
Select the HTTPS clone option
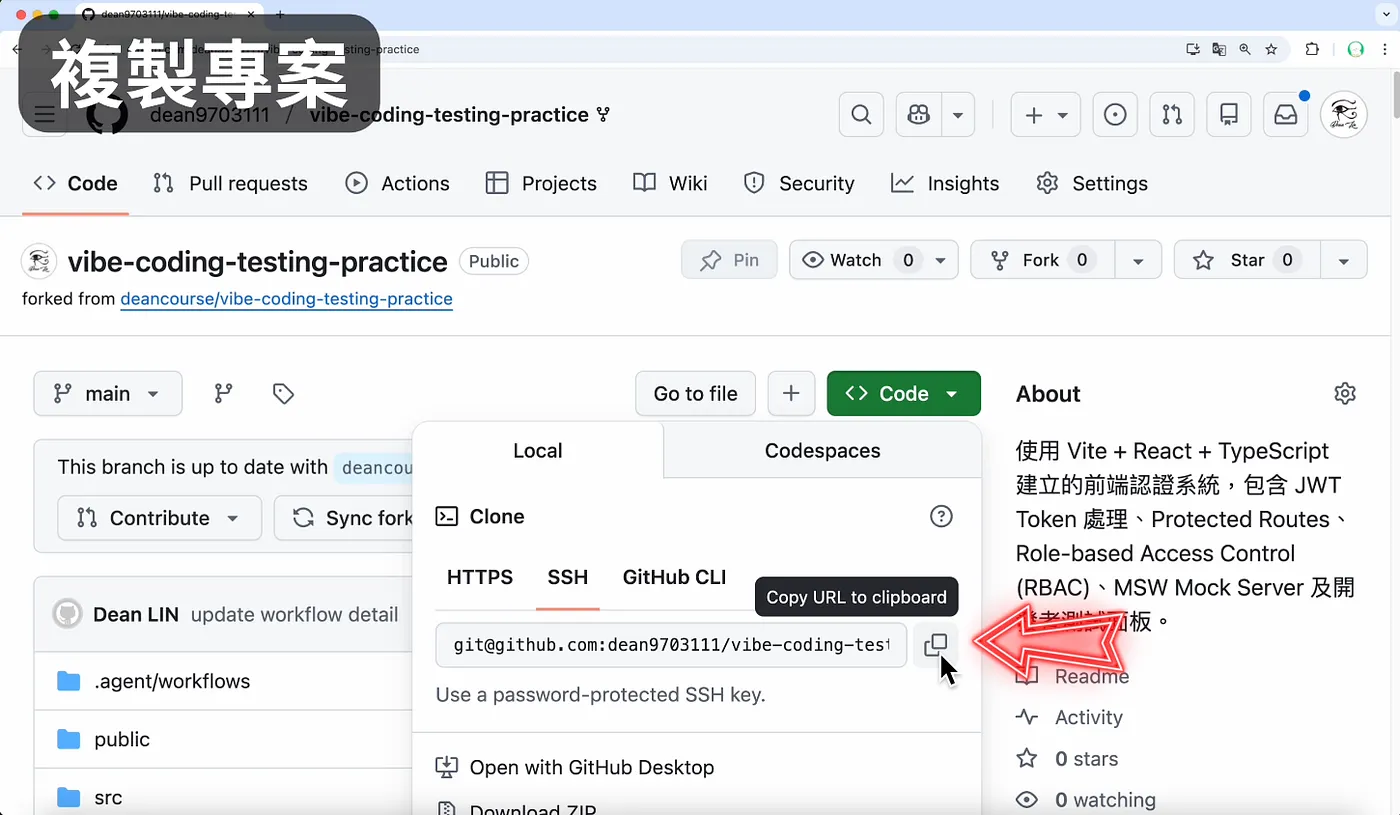click(x=480, y=577)
